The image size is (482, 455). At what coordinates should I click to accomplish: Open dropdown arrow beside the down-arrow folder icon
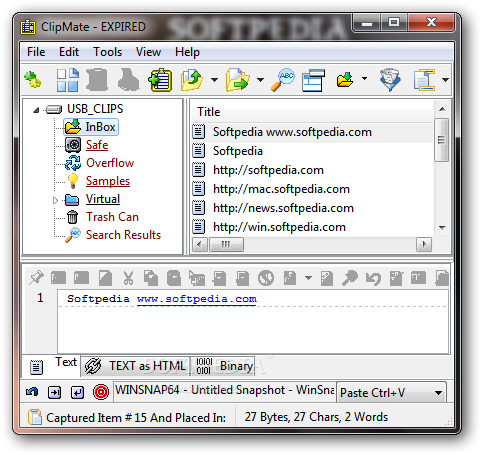pyautogui.click(x=364, y=79)
